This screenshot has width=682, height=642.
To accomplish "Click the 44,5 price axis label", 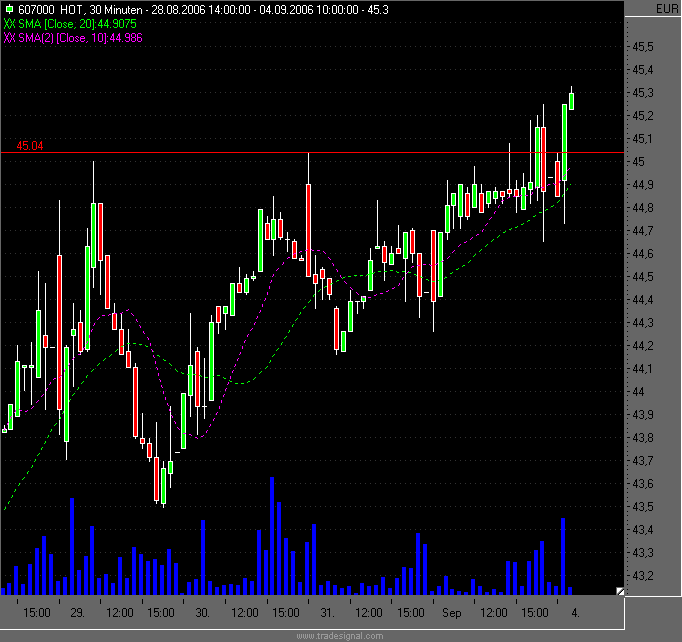I will pos(642,277).
